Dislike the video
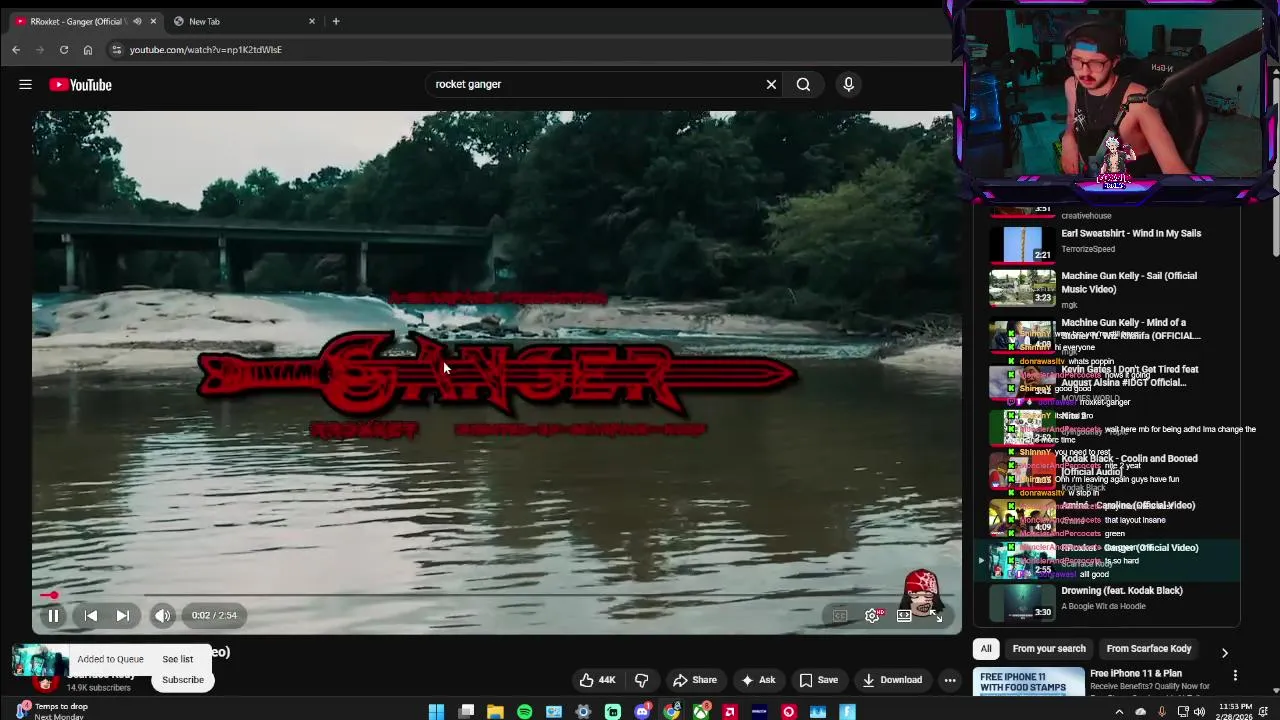Viewport: 1280px width, 720px height. tap(641, 680)
